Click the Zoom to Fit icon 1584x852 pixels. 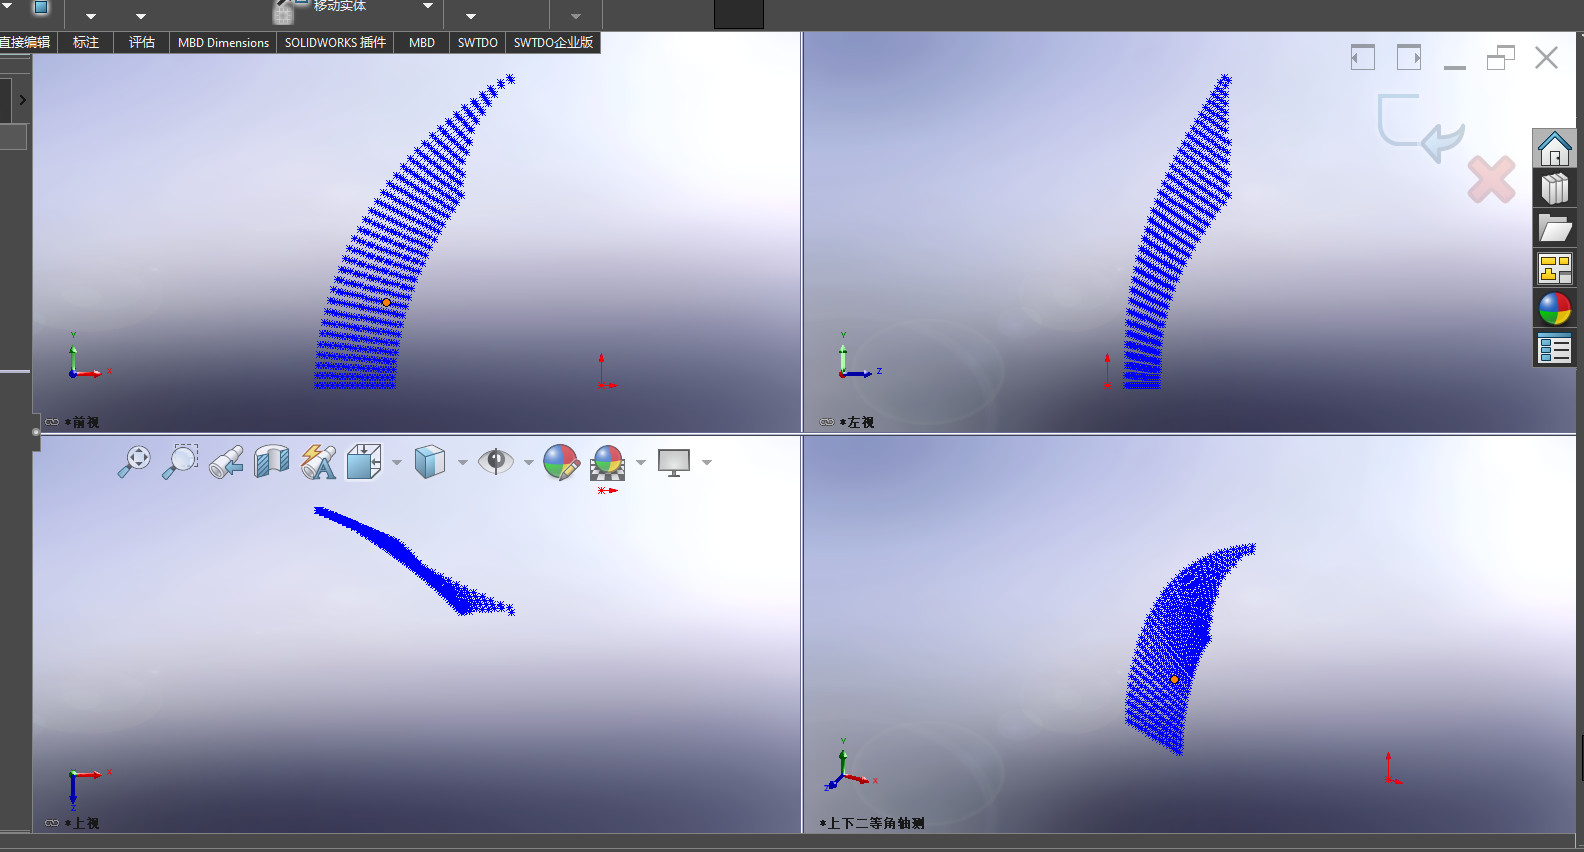click(134, 461)
